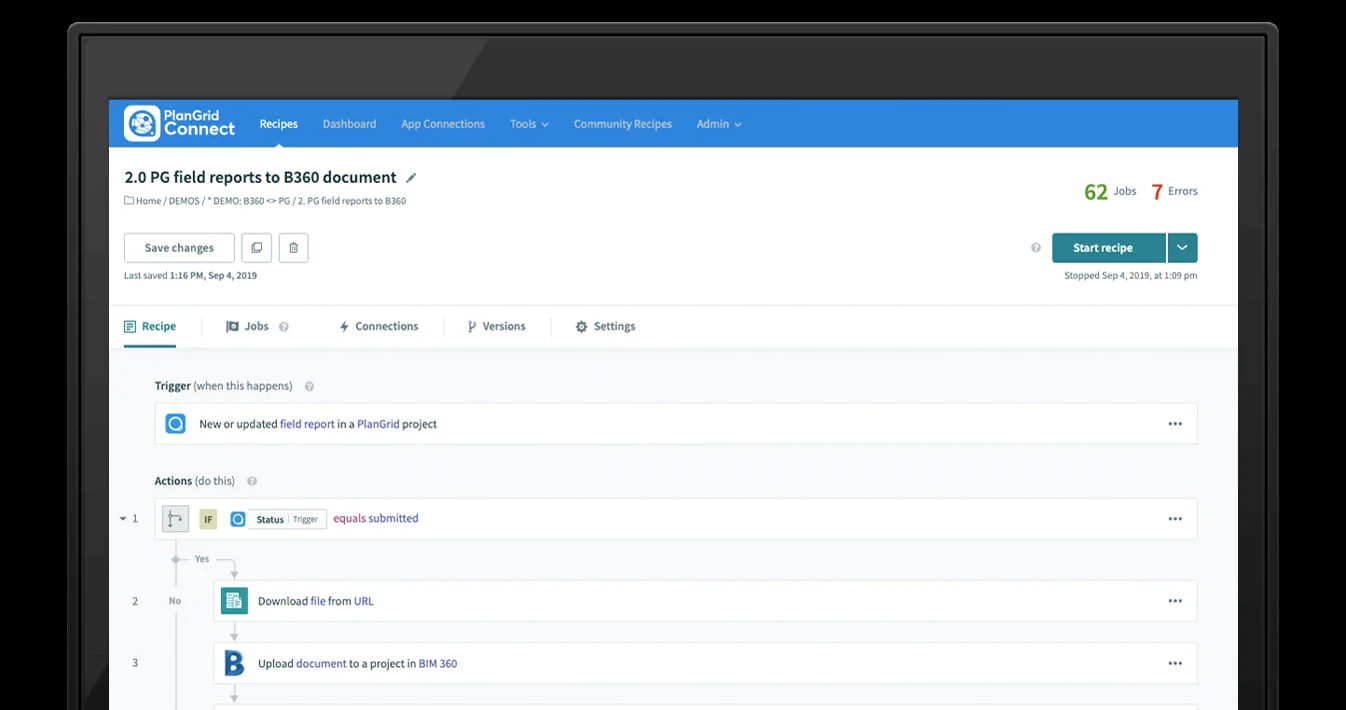This screenshot has height=710, width=1346.
Task: Click the IF label in step 1
Action: (208, 519)
